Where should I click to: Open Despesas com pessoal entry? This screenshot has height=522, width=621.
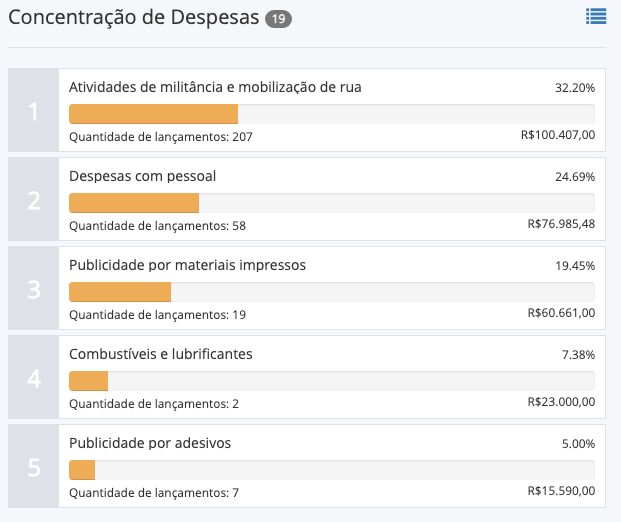[142, 176]
